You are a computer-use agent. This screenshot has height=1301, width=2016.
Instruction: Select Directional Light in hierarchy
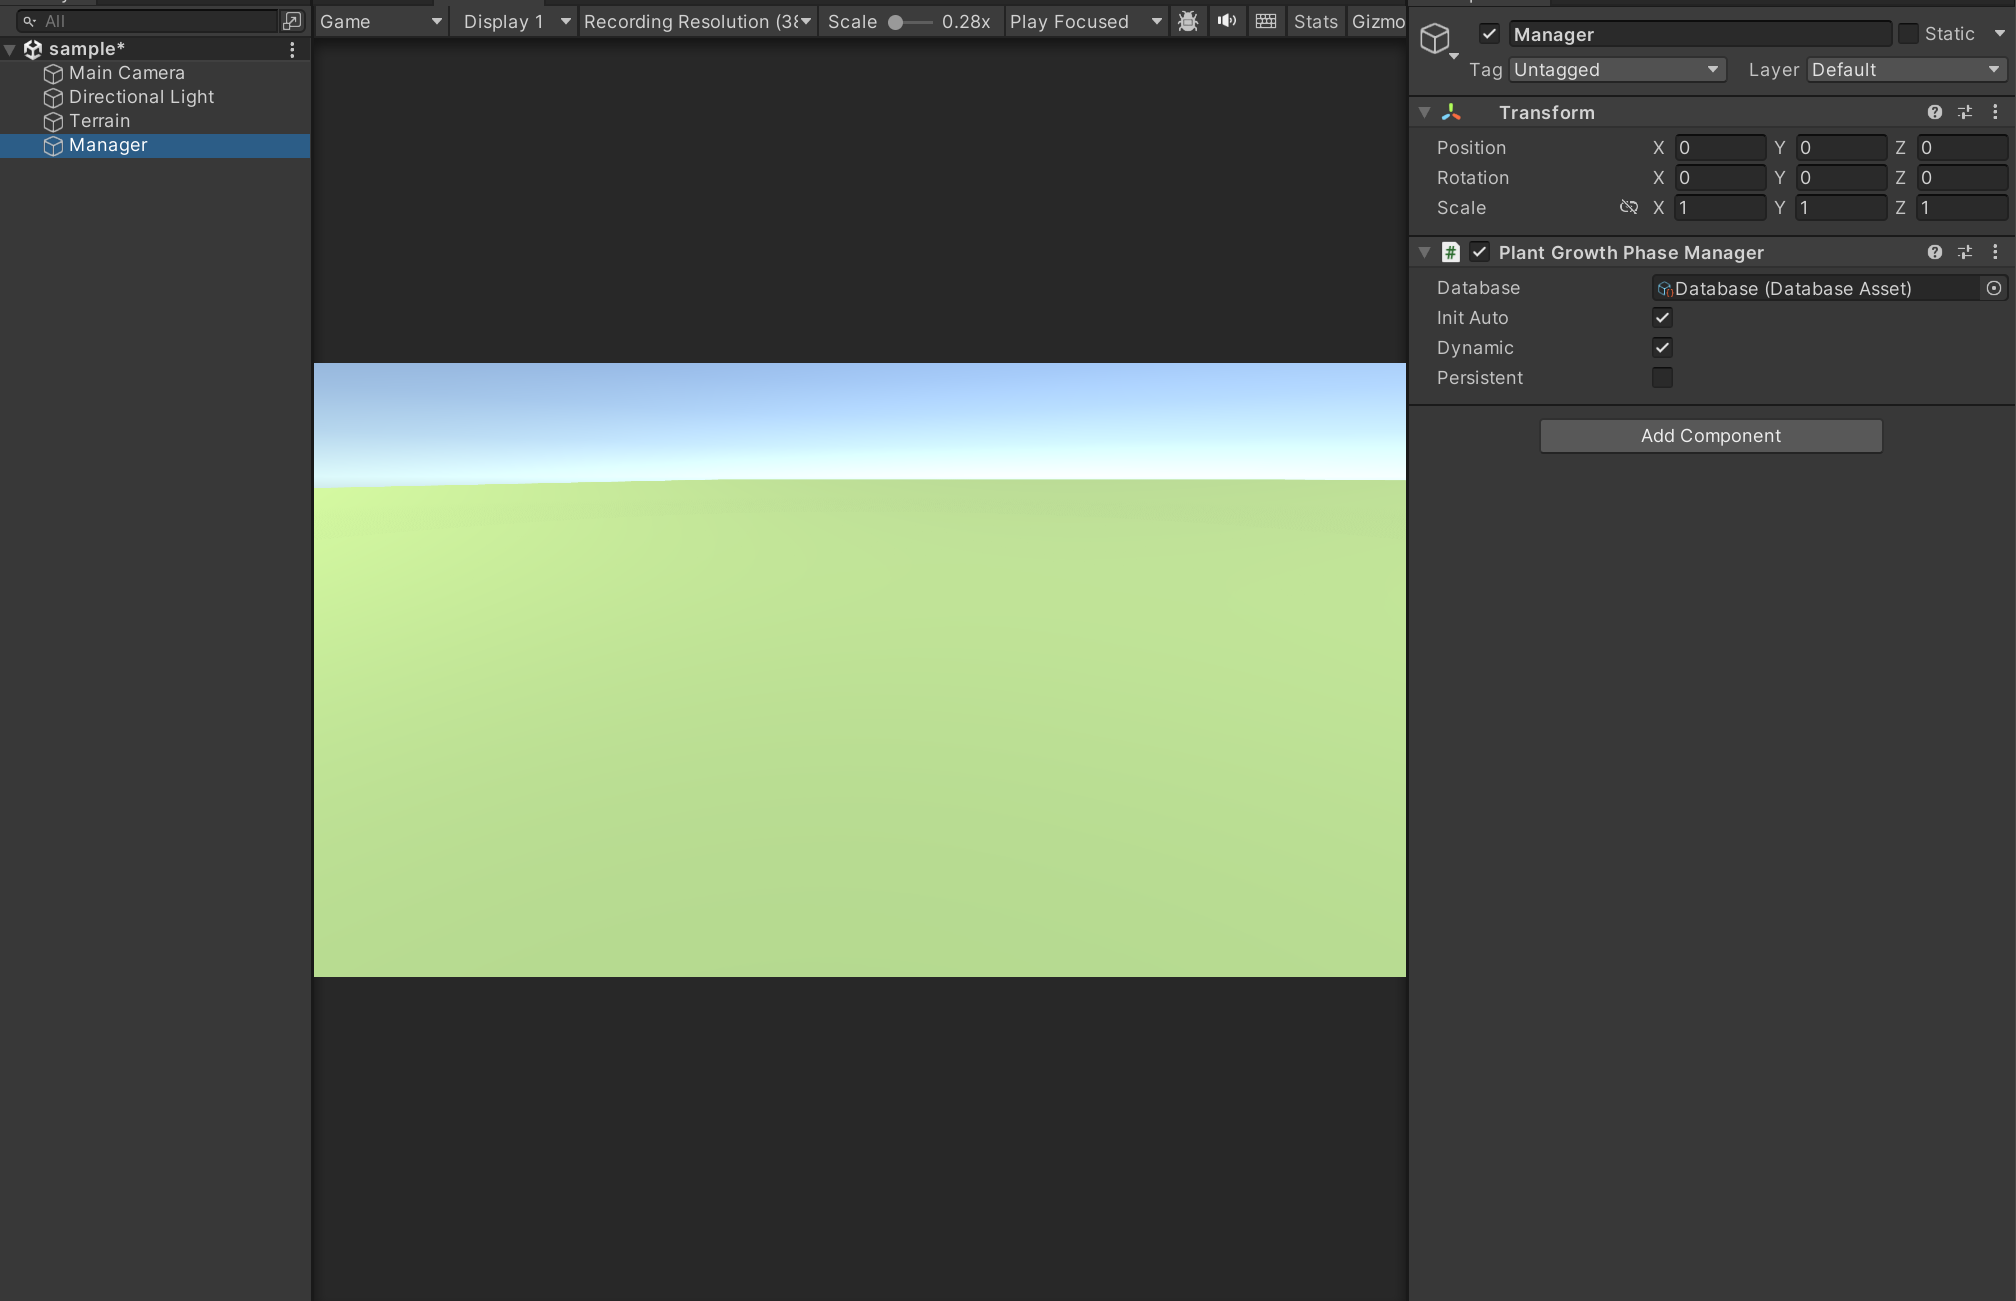click(155, 97)
